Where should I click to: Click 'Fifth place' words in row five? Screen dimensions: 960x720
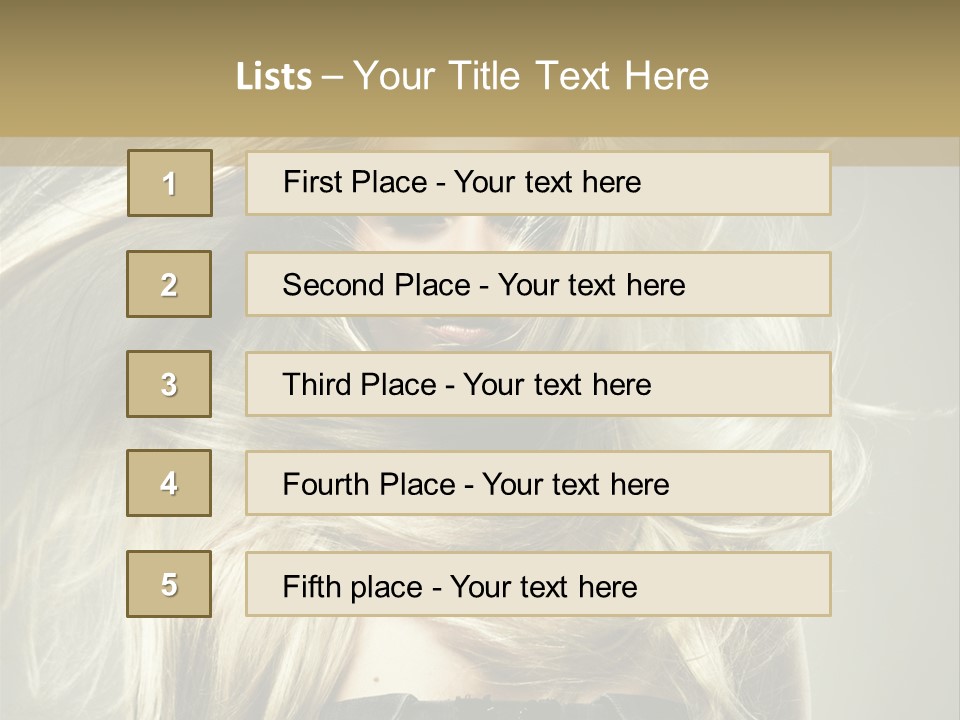coord(352,586)
